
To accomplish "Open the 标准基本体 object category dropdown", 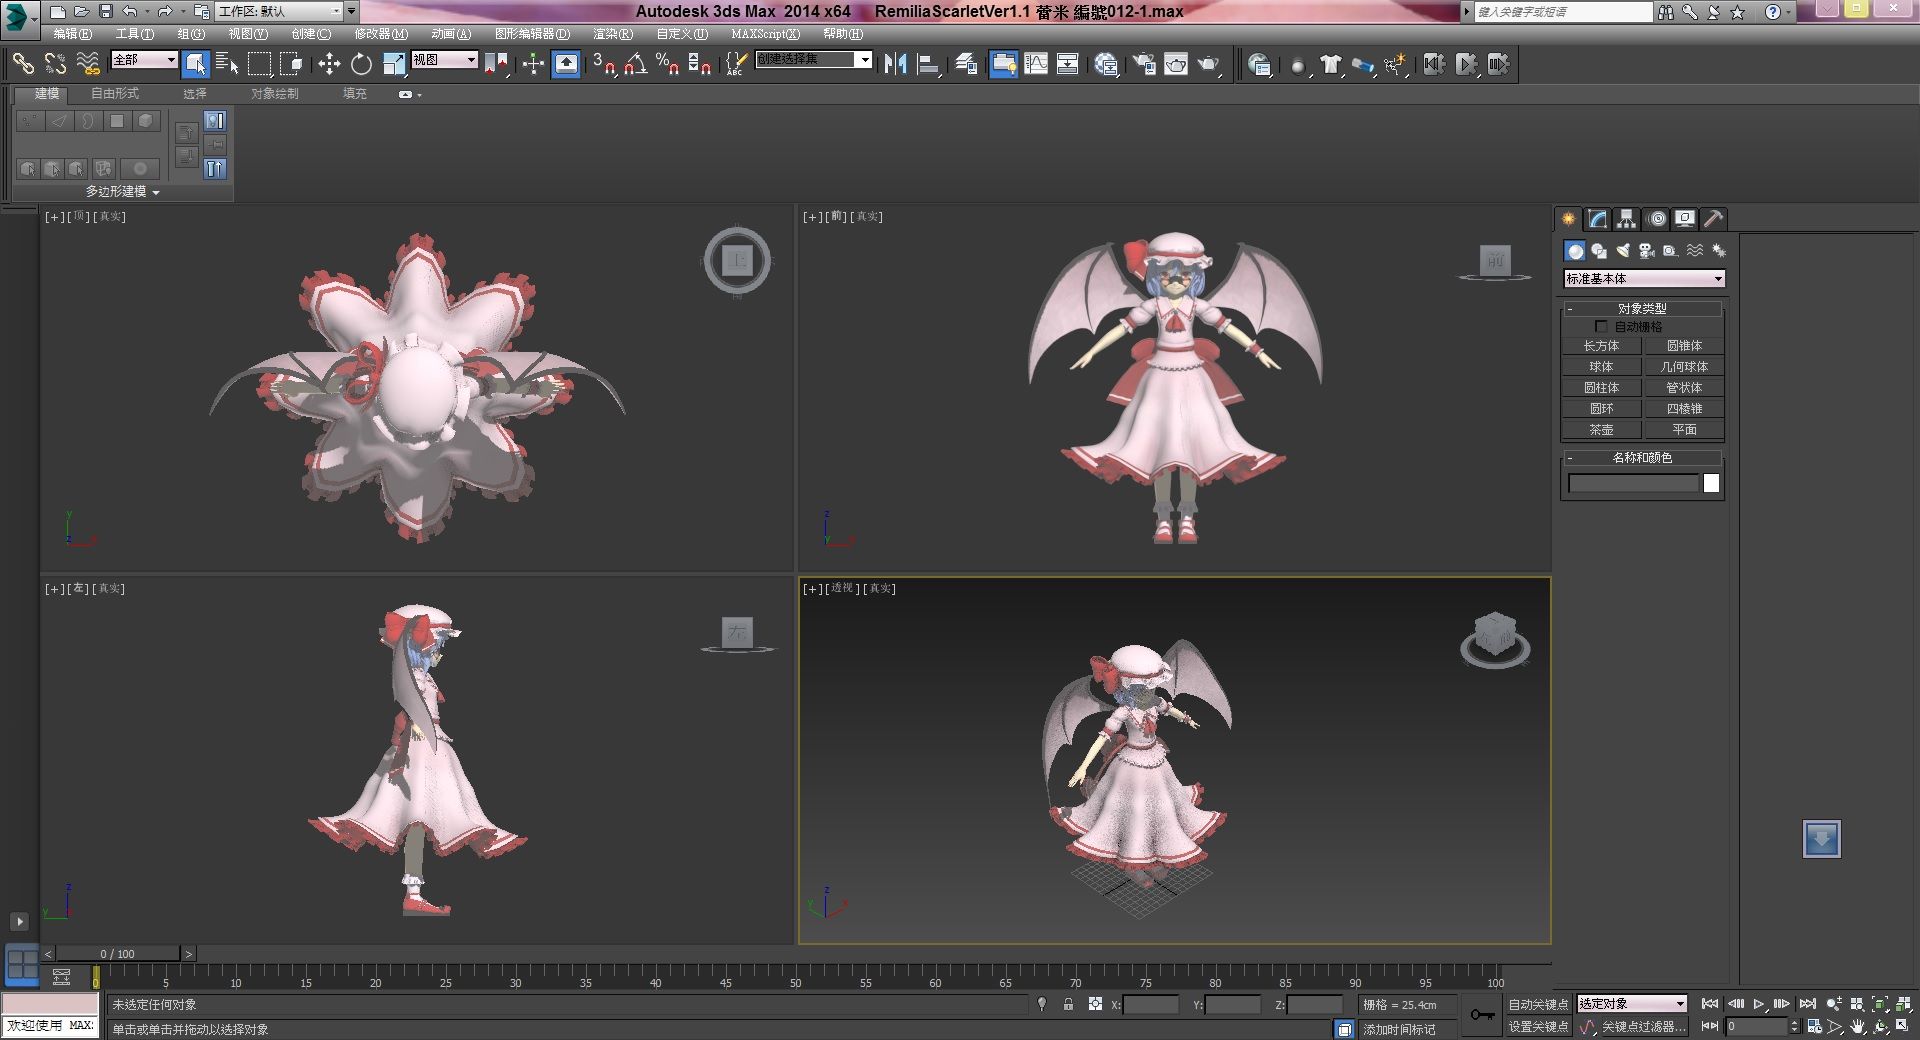I will pyautogui.click(x=1644, y=279).
